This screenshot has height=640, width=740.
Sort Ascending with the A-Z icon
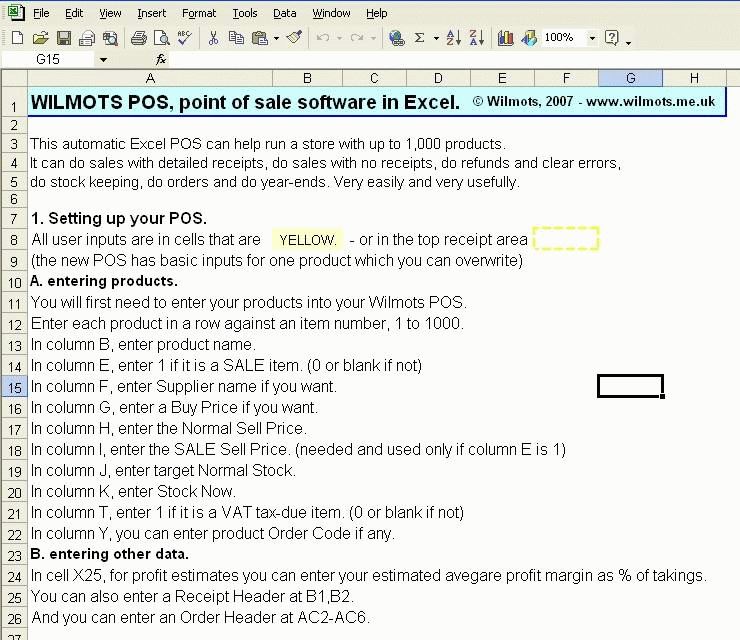point(454,37)
